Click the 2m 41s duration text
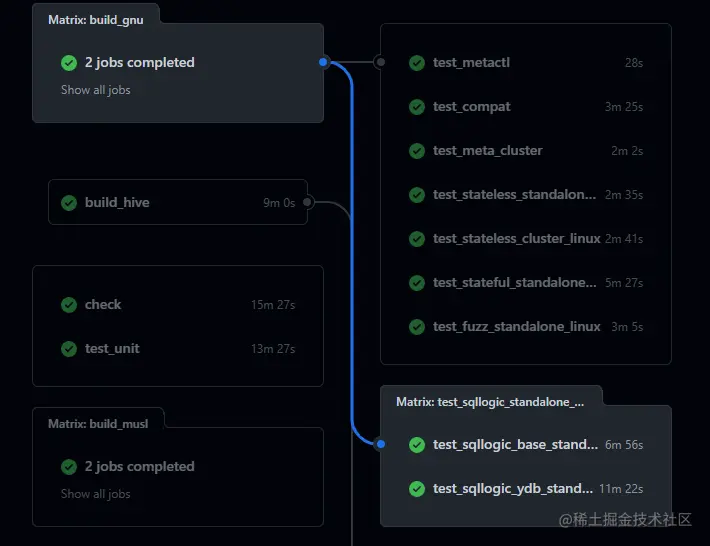The image size is (710, 546). coord(624,239)
